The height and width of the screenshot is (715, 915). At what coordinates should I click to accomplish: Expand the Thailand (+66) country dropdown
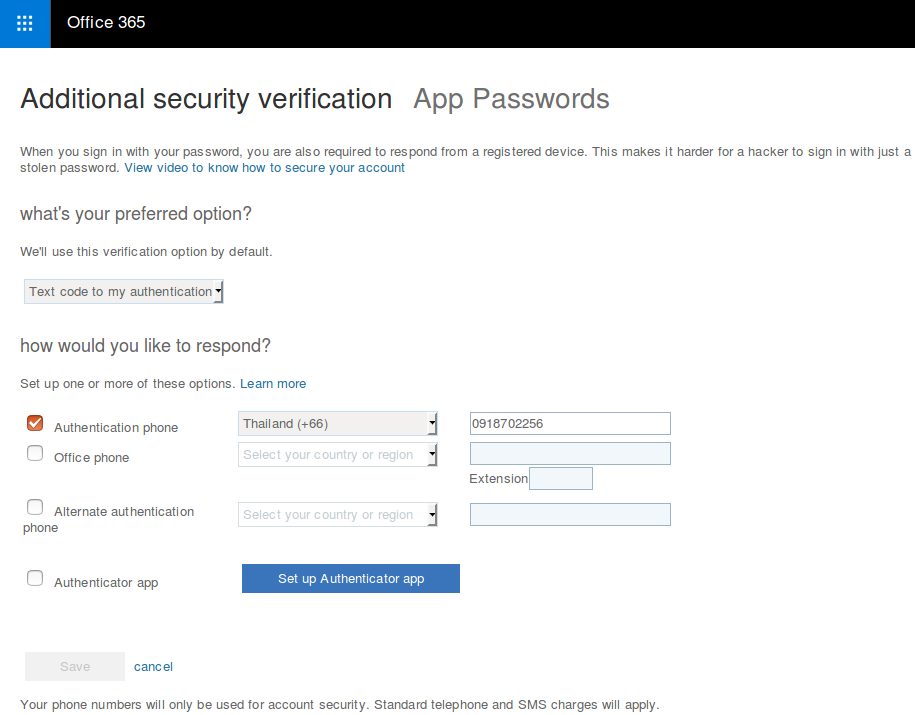pyautogui.click(x=338, y=424)
